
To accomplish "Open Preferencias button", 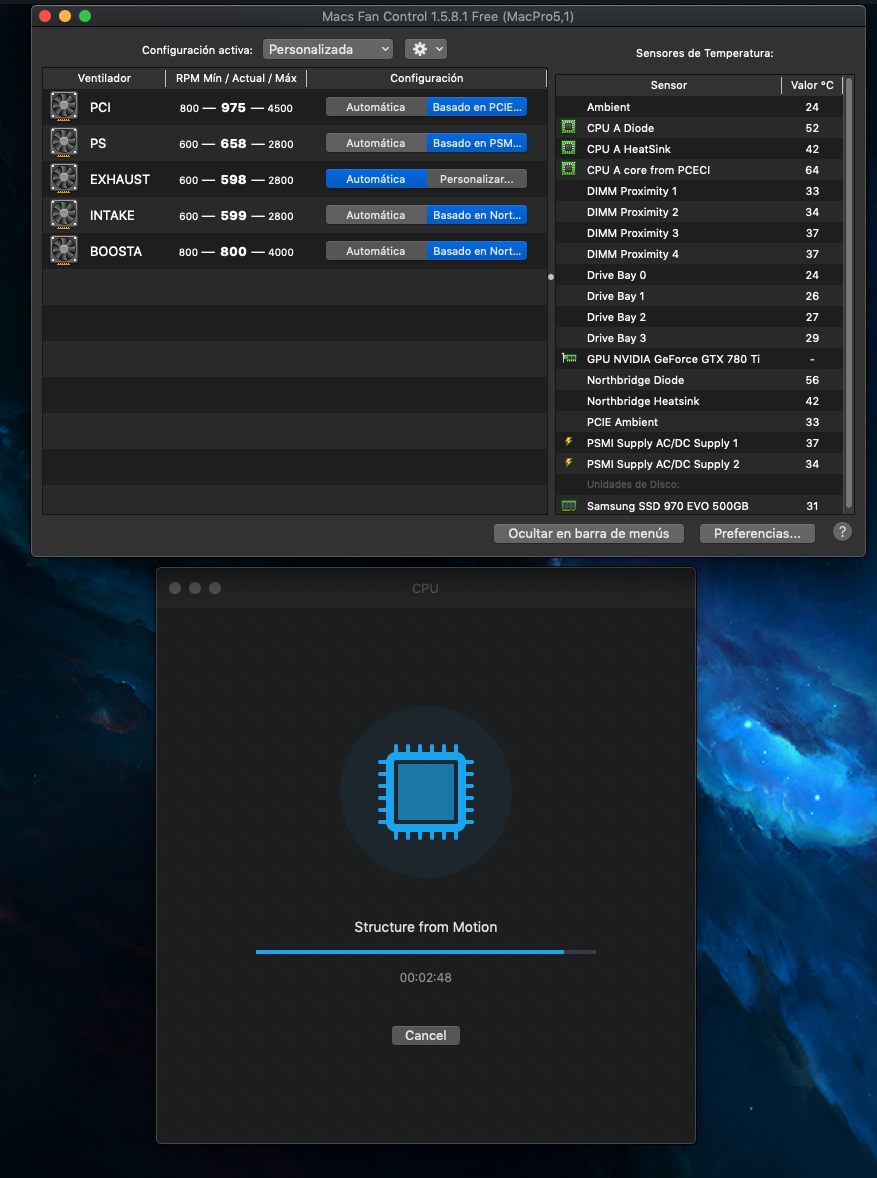I will pyautogui.click(x=757, y=533).
